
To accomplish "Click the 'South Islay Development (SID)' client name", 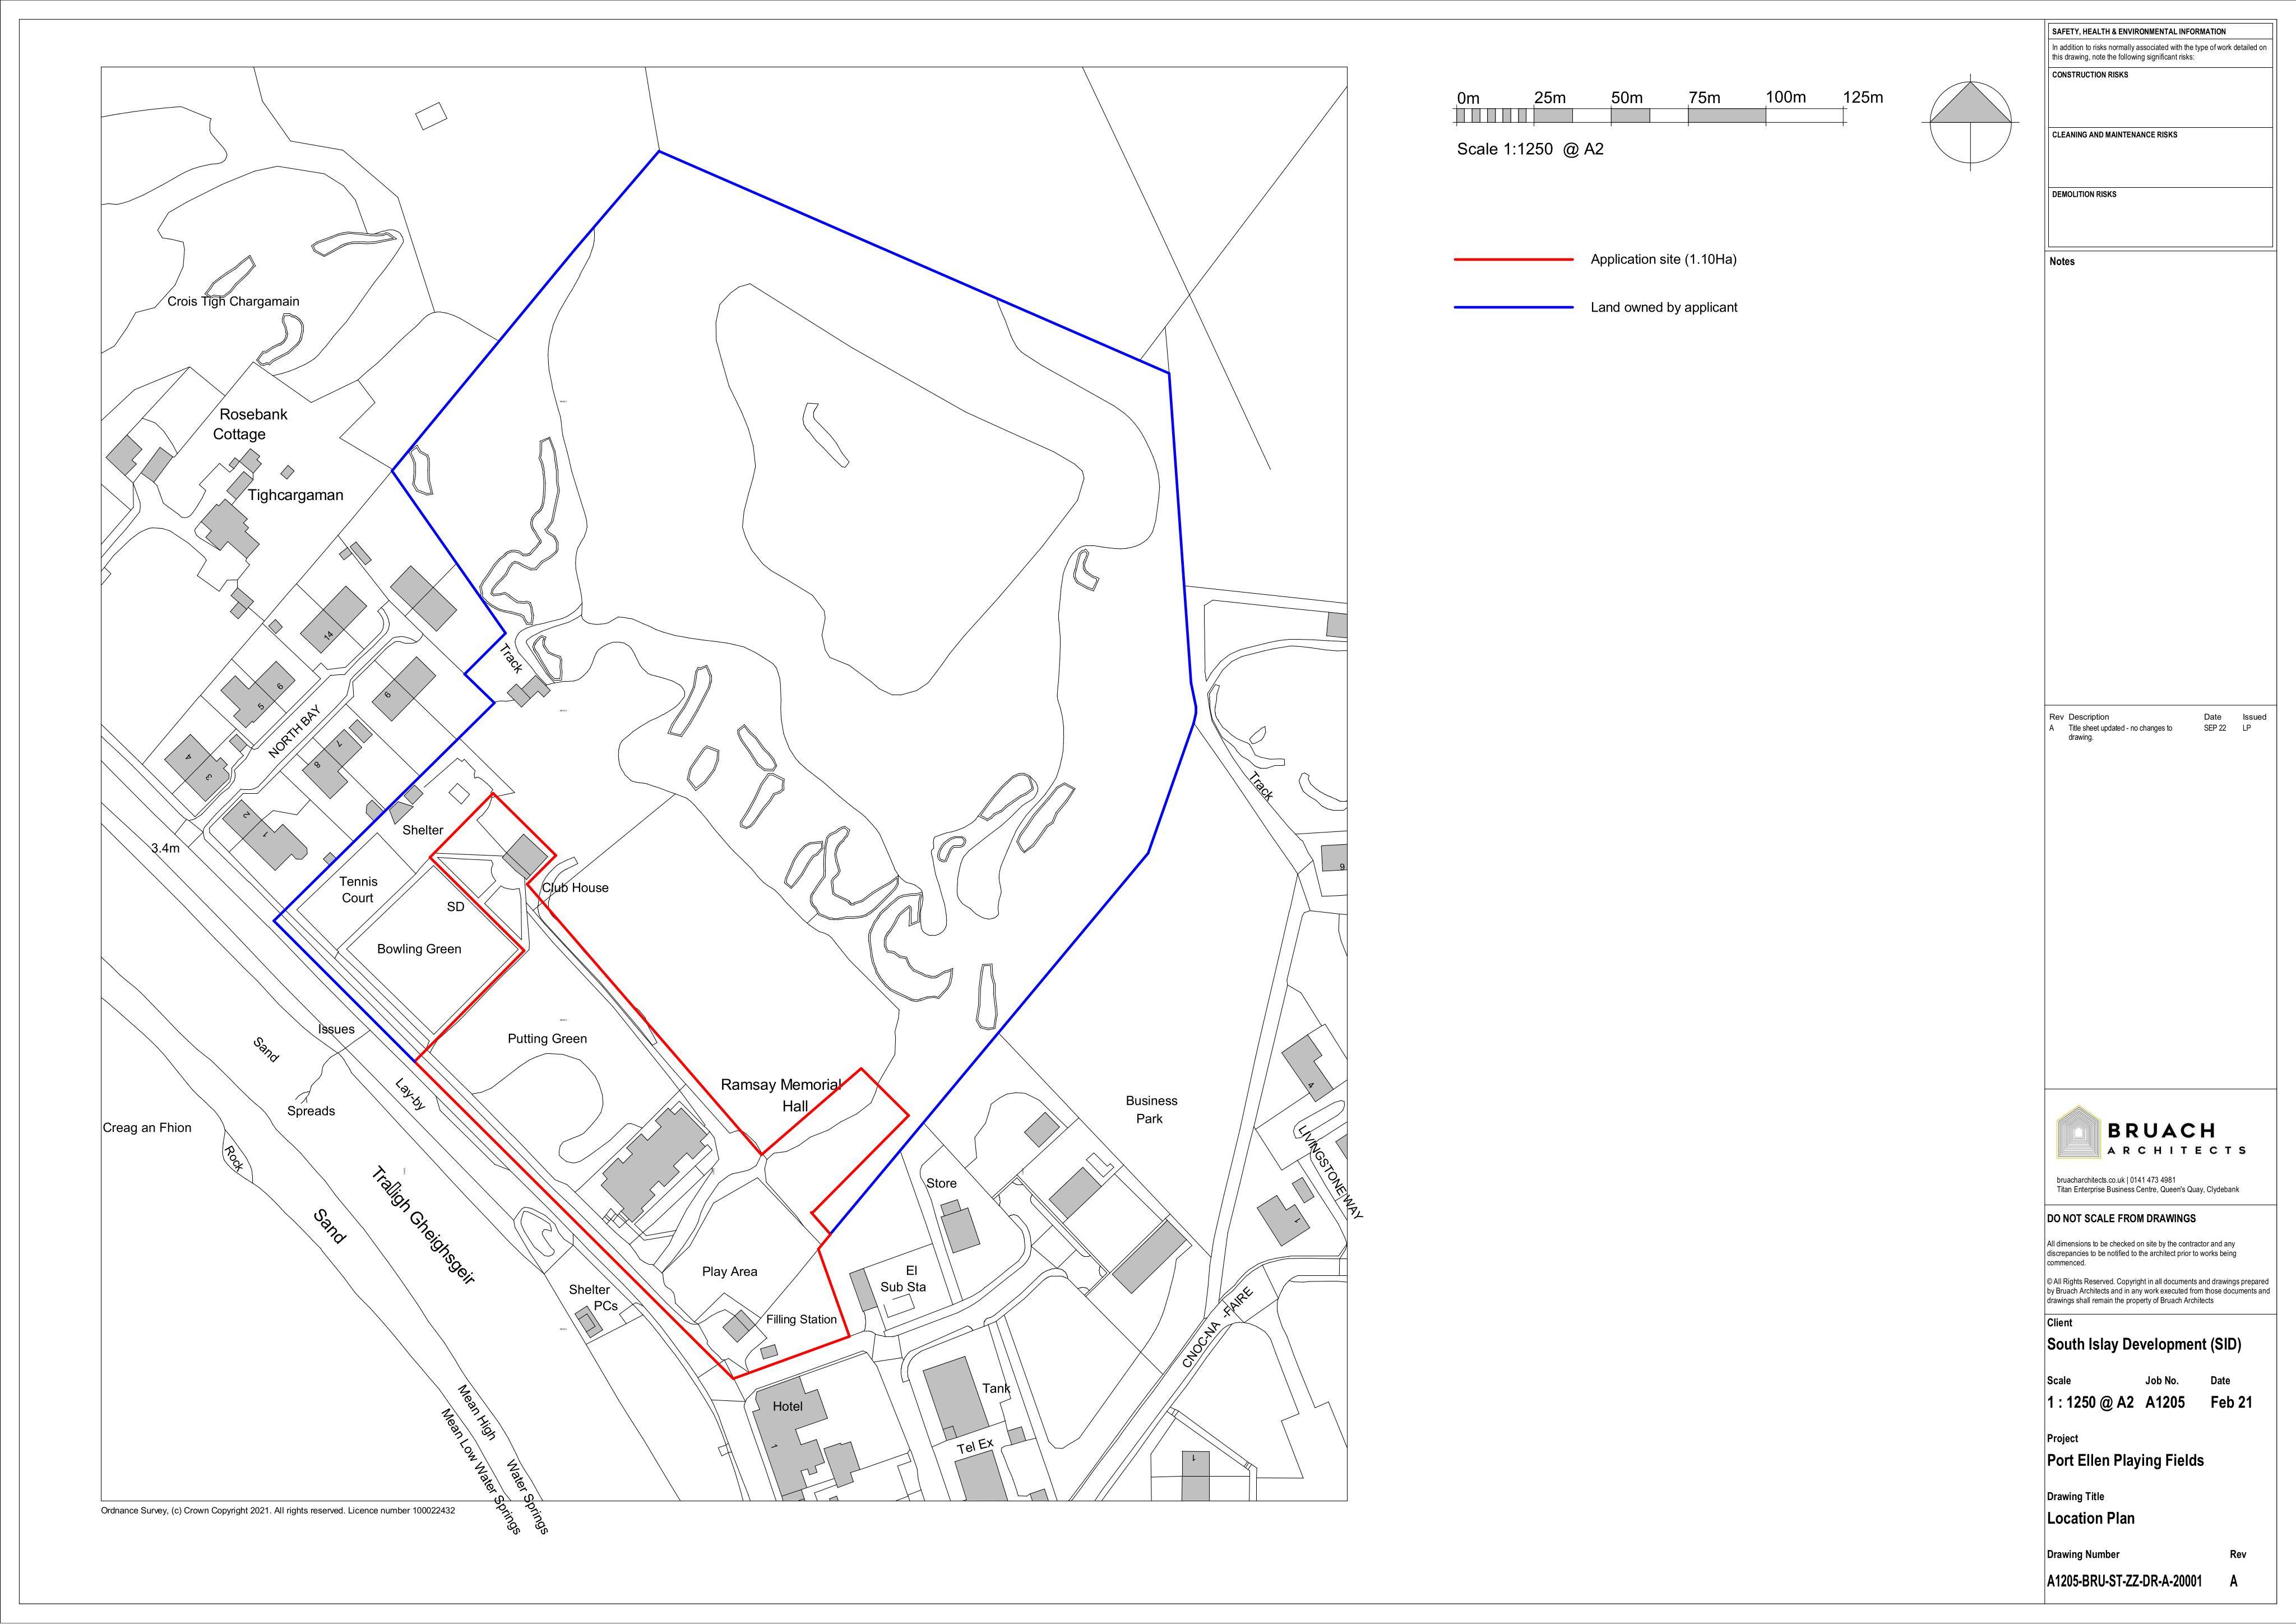I will coord(2144,1344).
